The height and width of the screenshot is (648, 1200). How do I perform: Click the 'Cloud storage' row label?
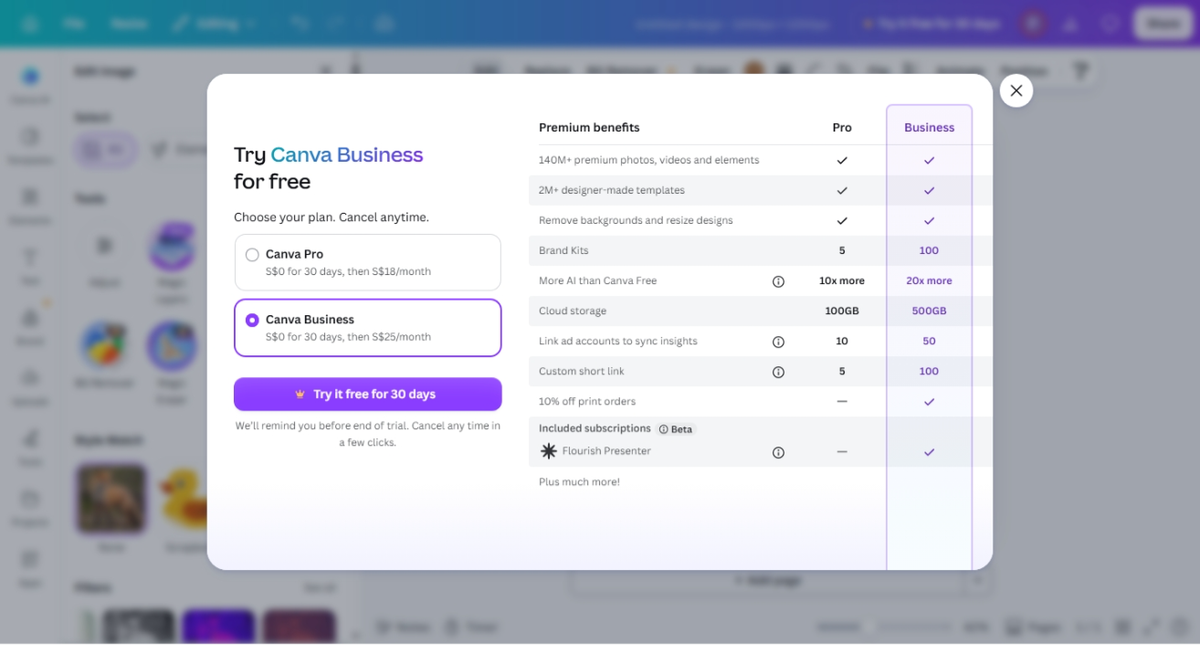pos(573,311)
